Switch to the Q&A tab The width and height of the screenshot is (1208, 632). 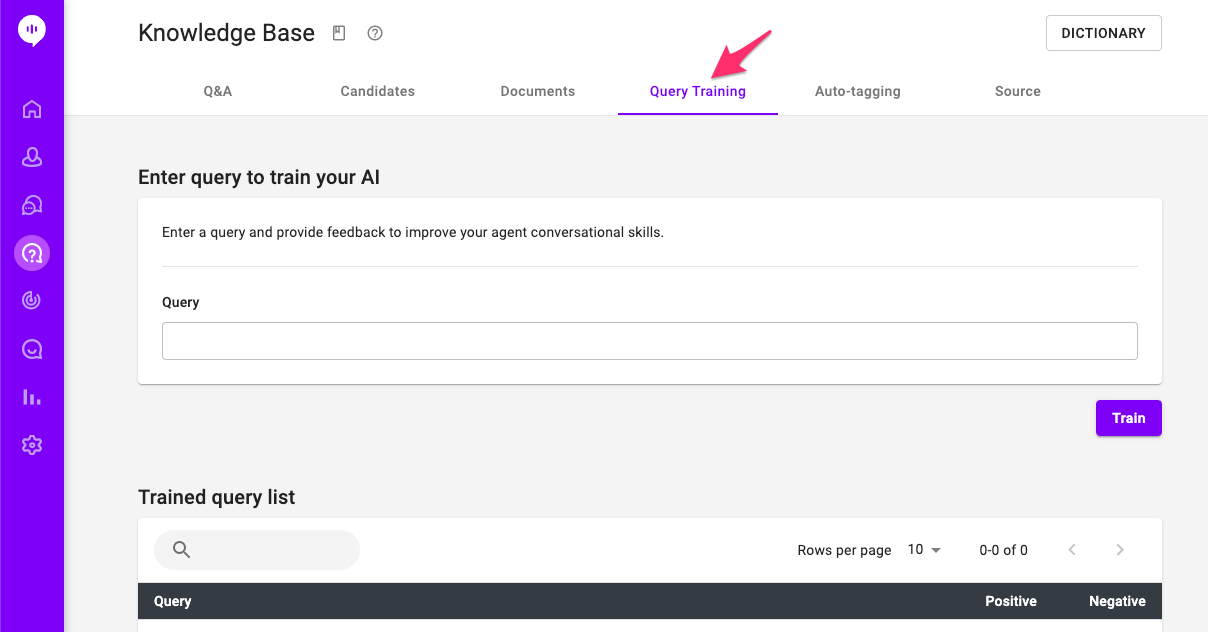pos(218,91)
